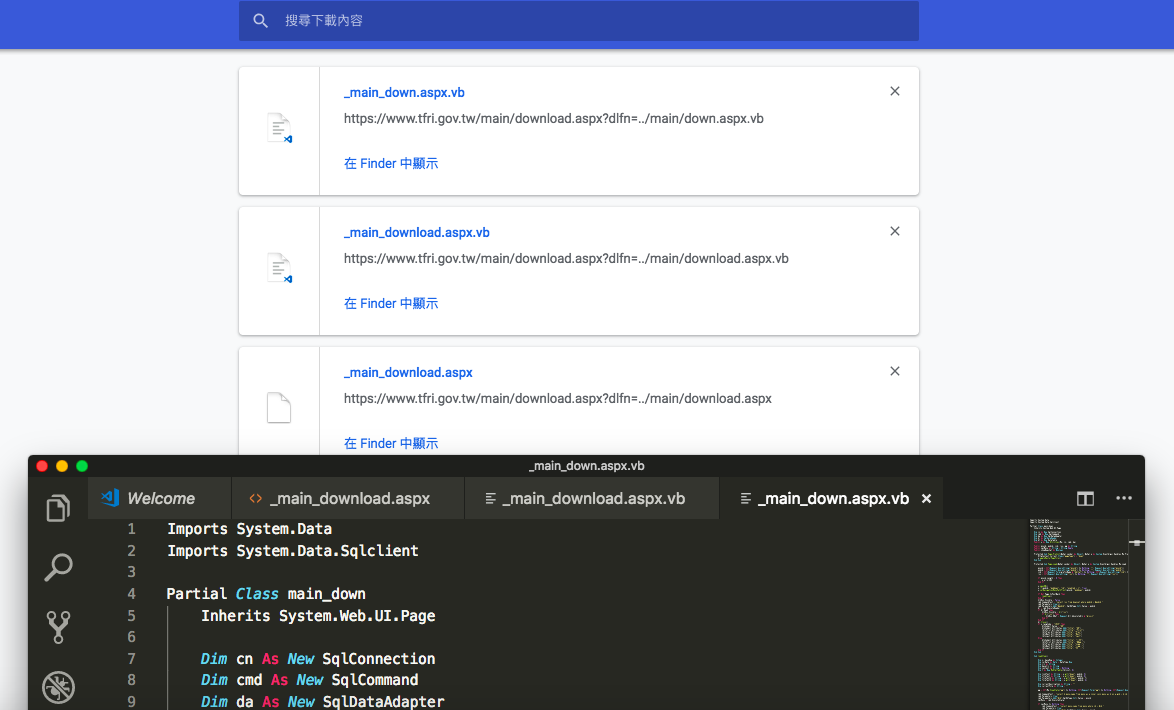Open Explorer in VS Code activity bar
The image size is (1174, 710).
pyautogui.click(x=58, y=508)
